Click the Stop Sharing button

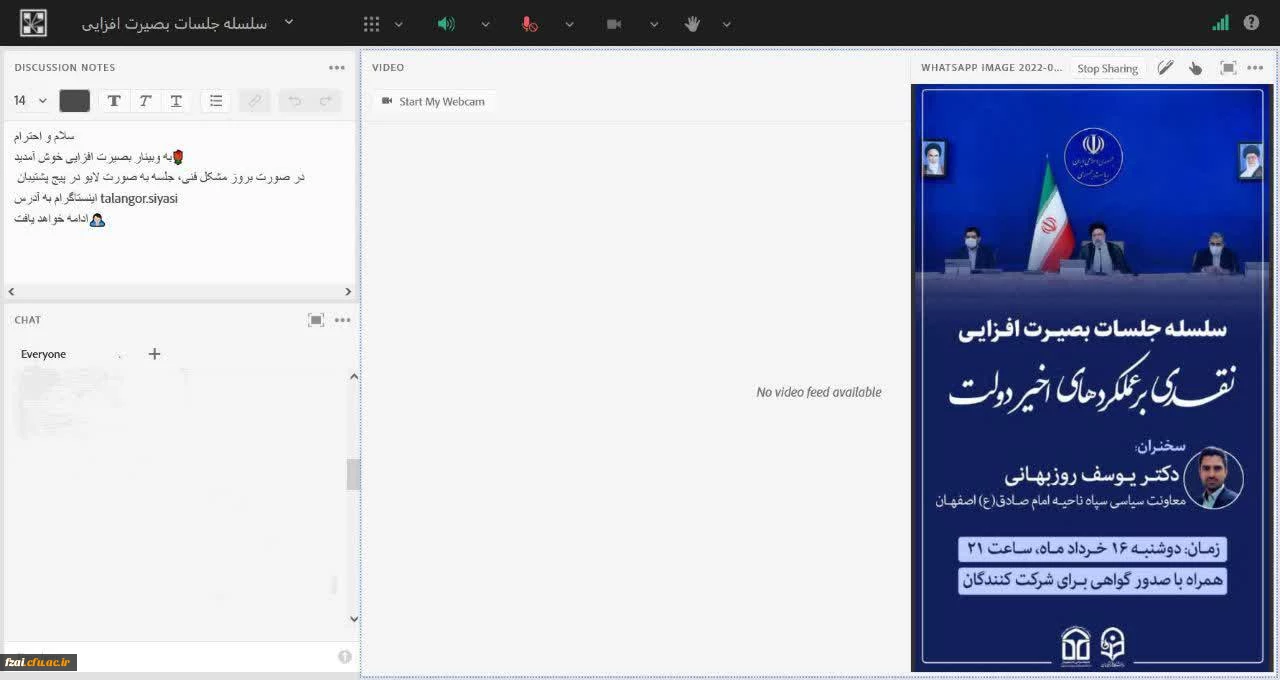point(1107,68)
